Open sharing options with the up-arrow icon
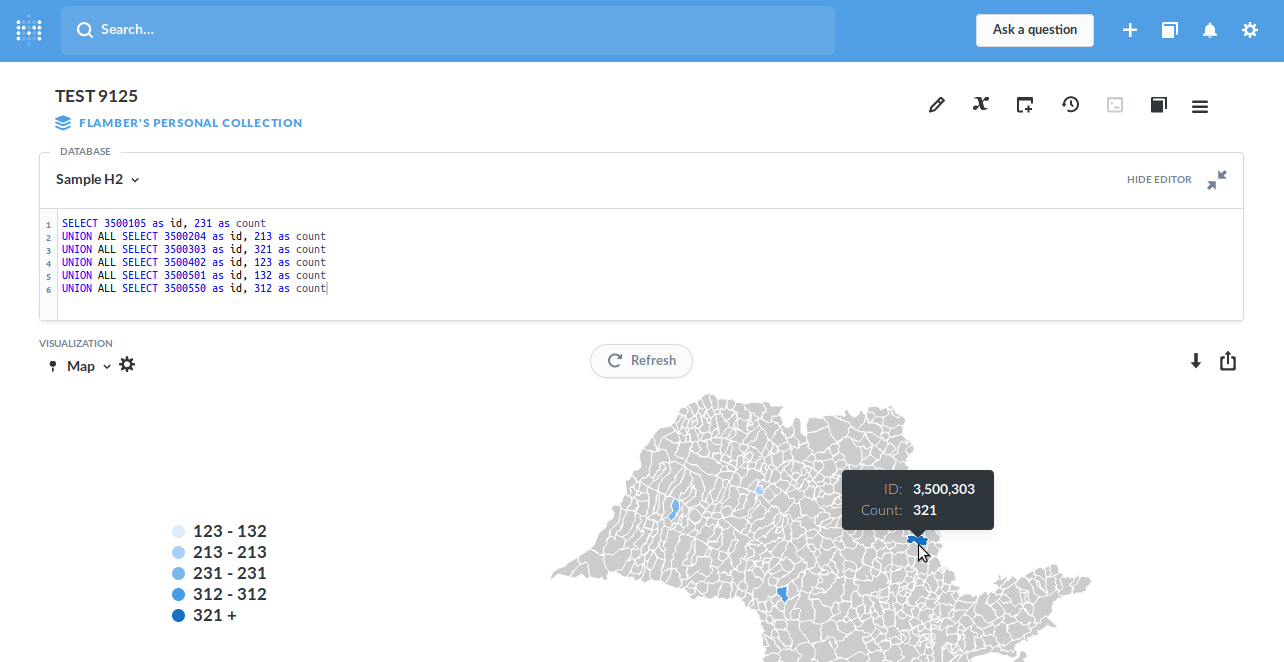This screenshot has height=662, width=1284. tap(1228, 361)
